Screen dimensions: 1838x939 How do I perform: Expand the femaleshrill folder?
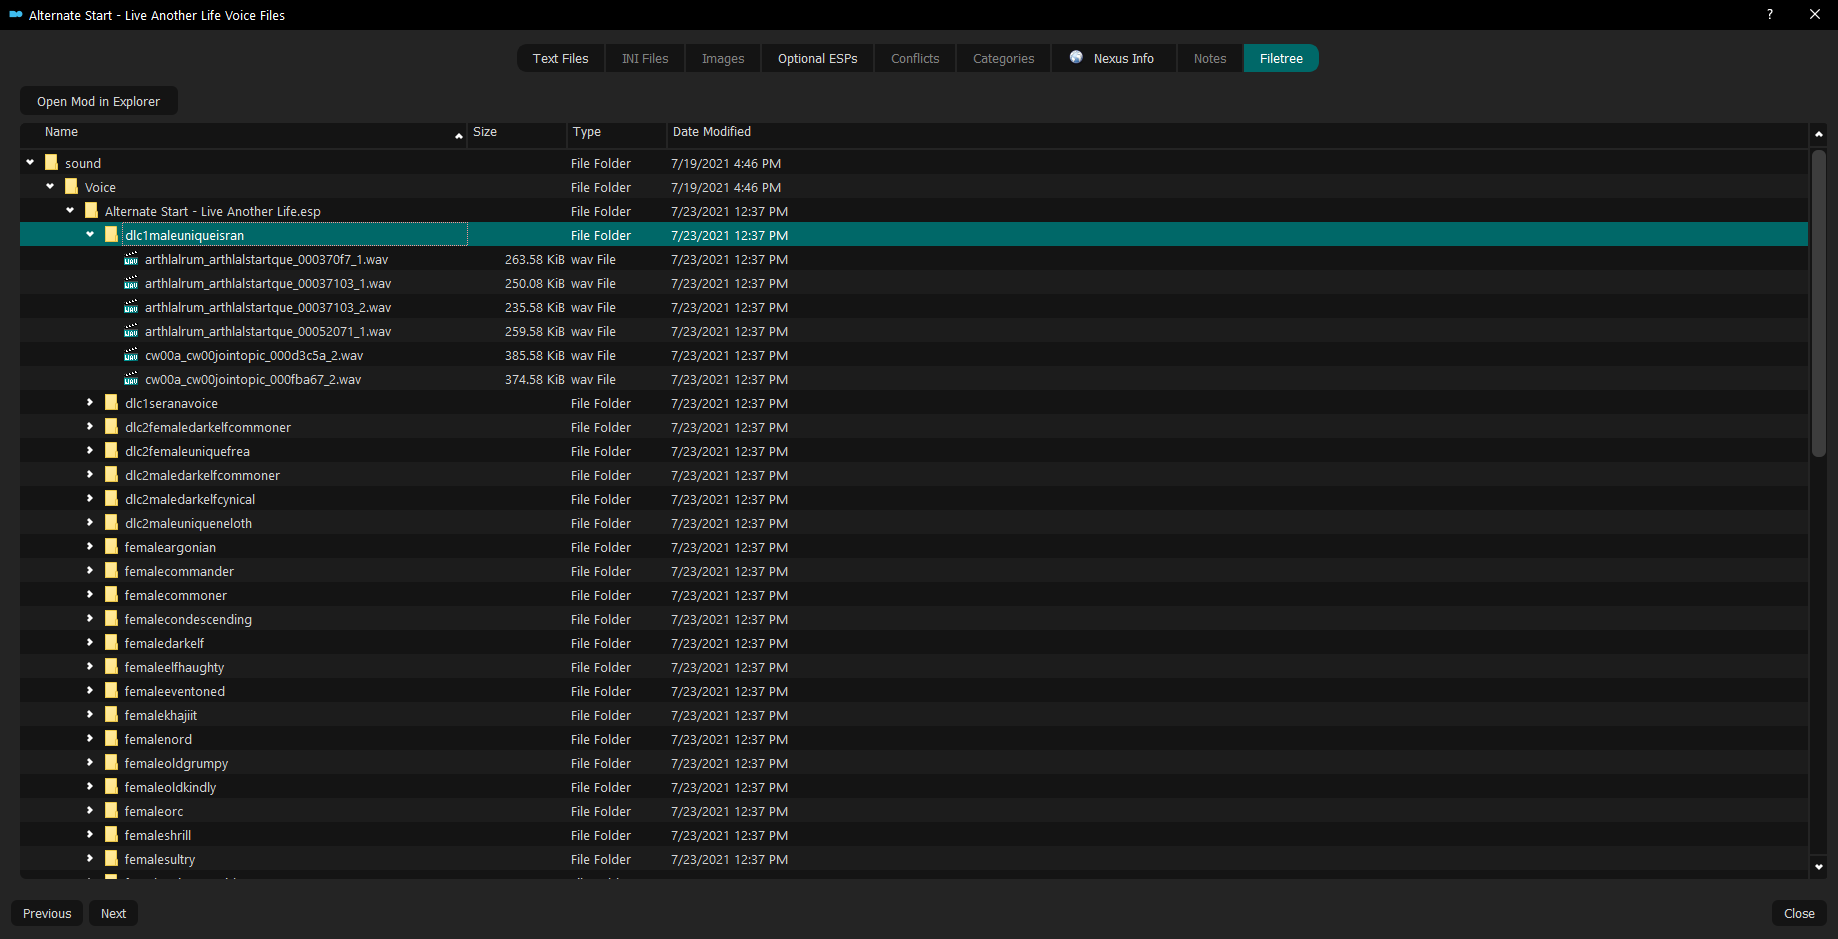coord(90,834)
